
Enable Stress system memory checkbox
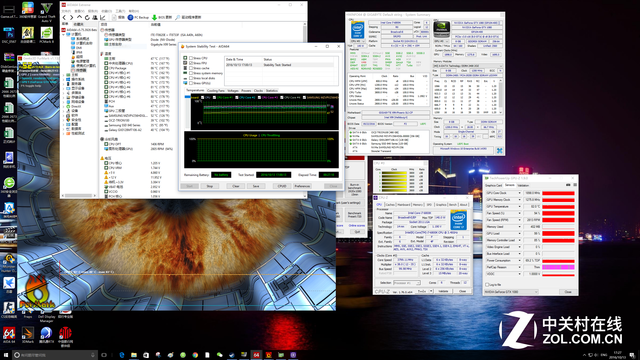click(191, 73)
